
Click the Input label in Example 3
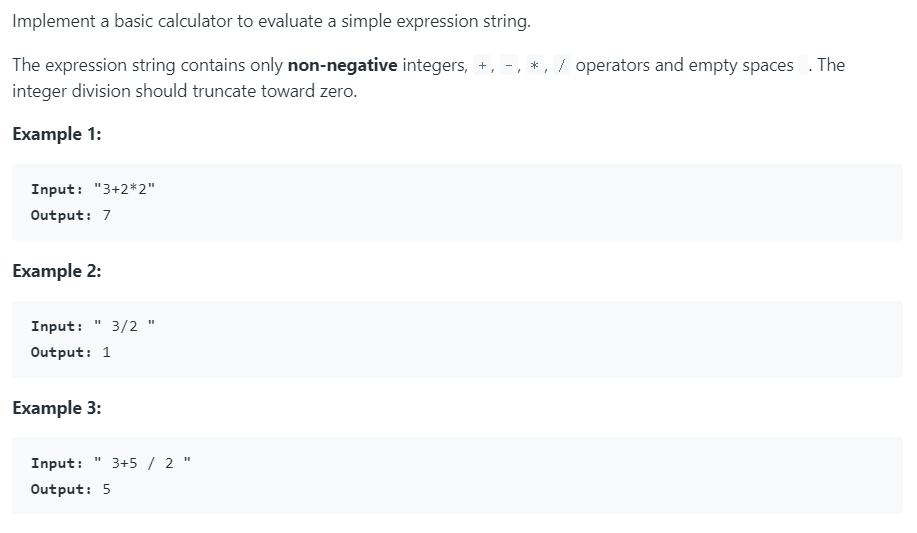pyautogui.click(x=57, y=463)
